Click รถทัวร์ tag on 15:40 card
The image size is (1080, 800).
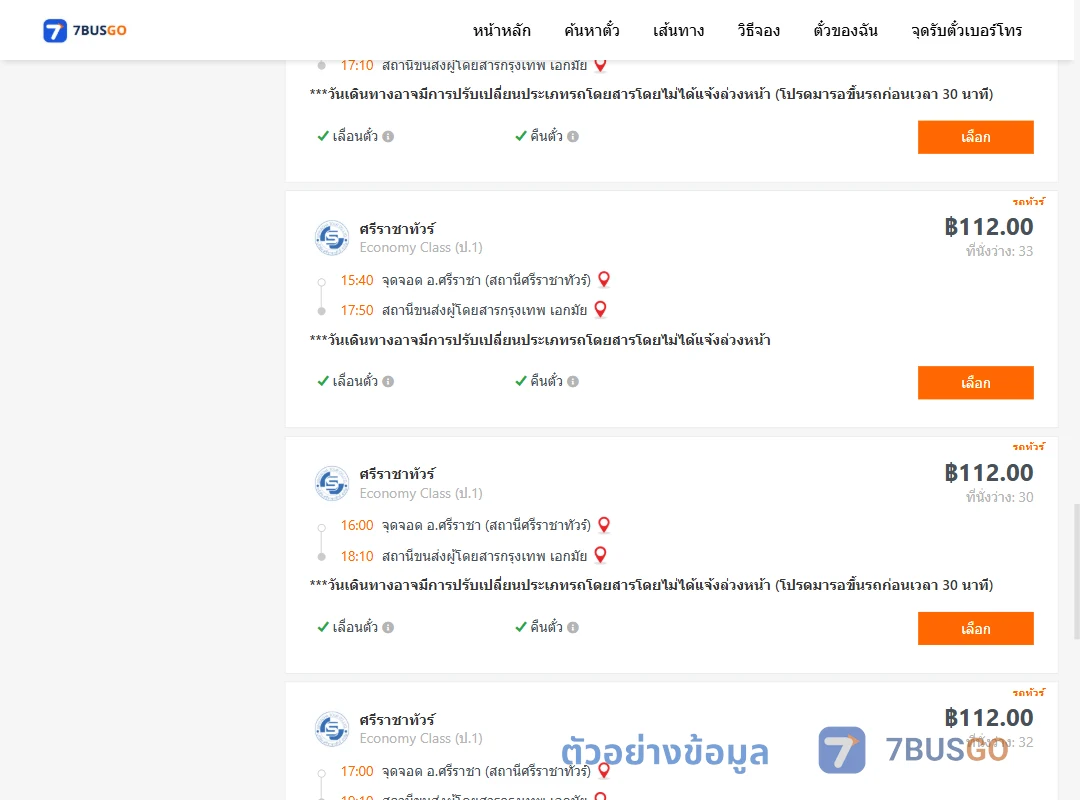click(x=1028, y=202)
